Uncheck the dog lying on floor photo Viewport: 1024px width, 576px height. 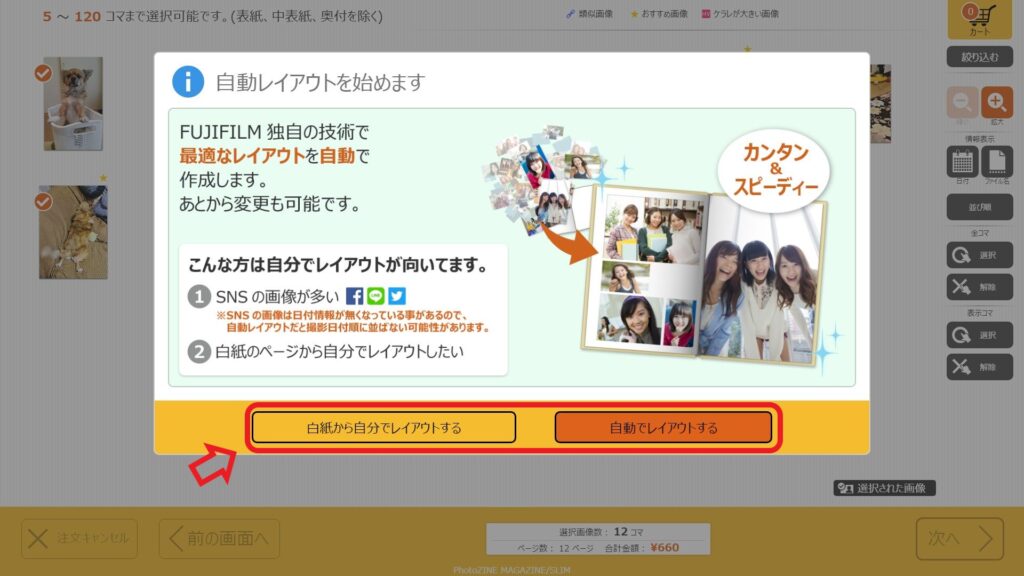(43, 202)
